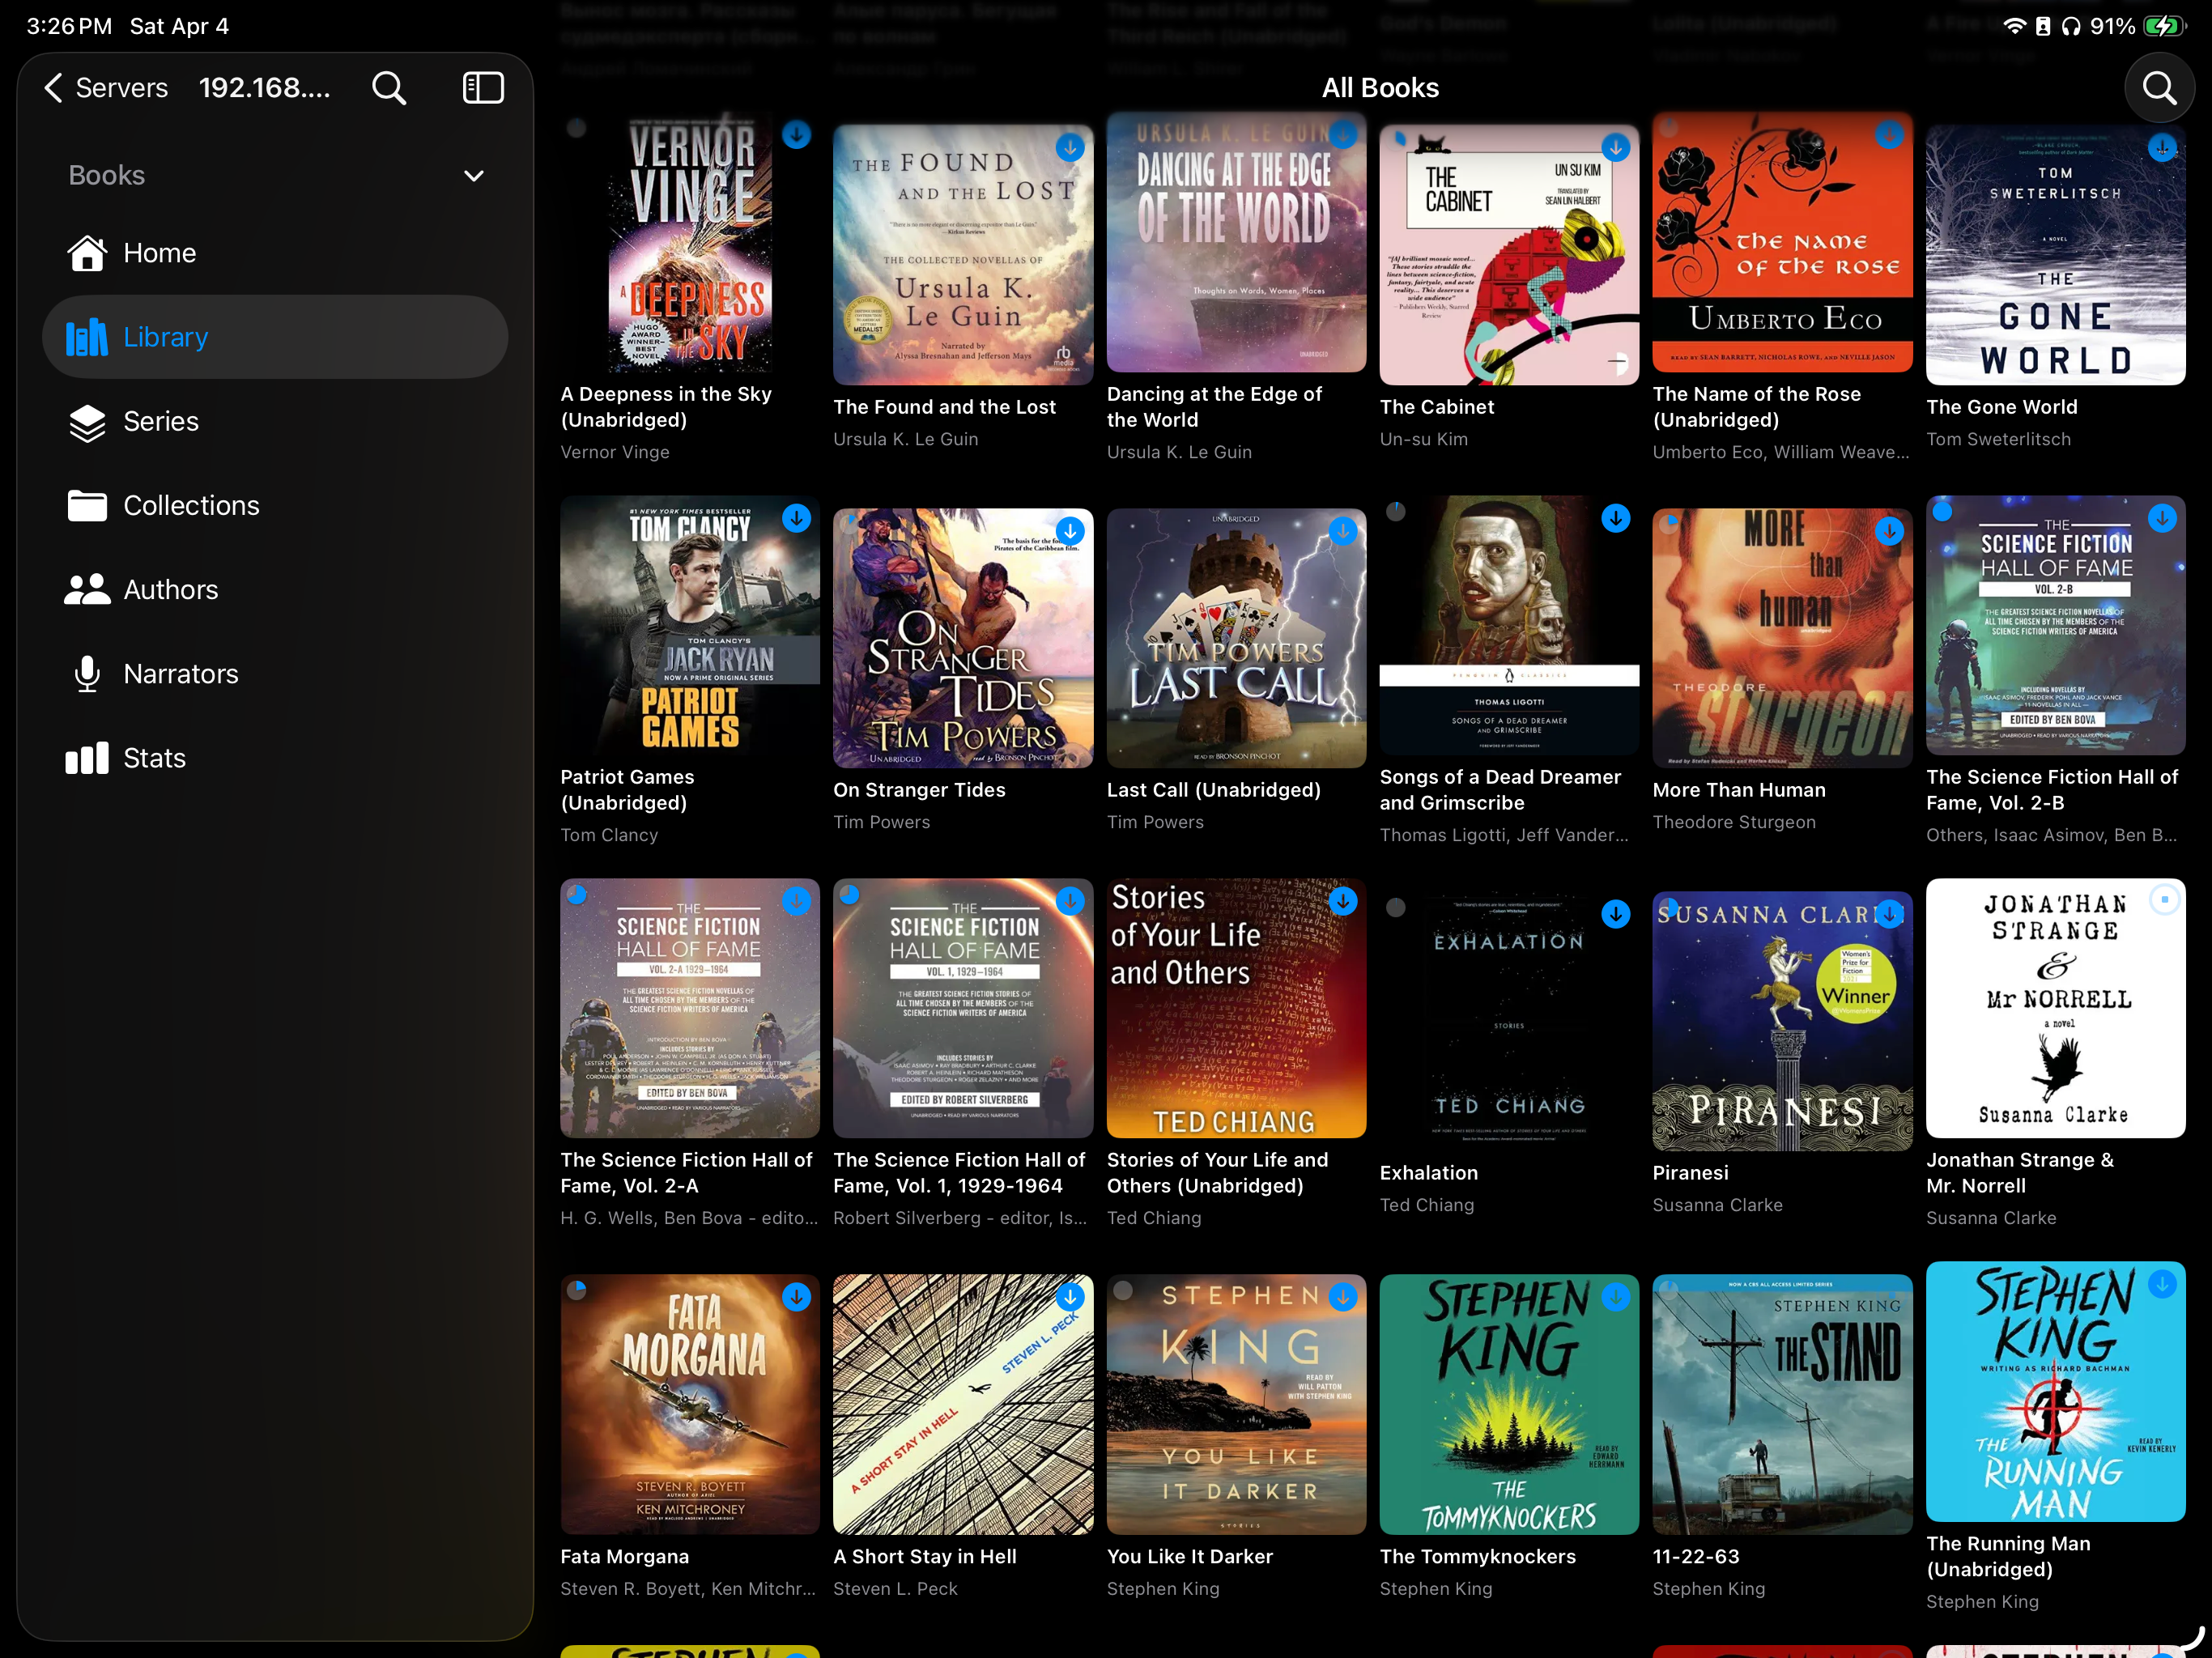Open Exhalation book cover
Viewport: 2212px width, 1658px height.
click(x=1509, y=1021)
